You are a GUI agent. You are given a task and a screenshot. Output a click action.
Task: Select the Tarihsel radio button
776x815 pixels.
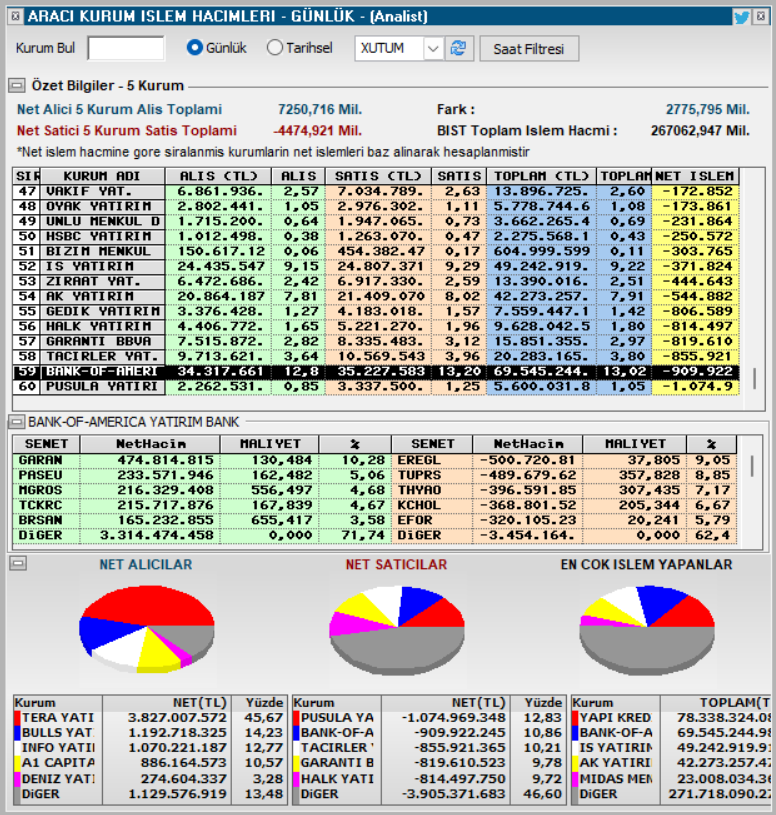pos(274,48)
